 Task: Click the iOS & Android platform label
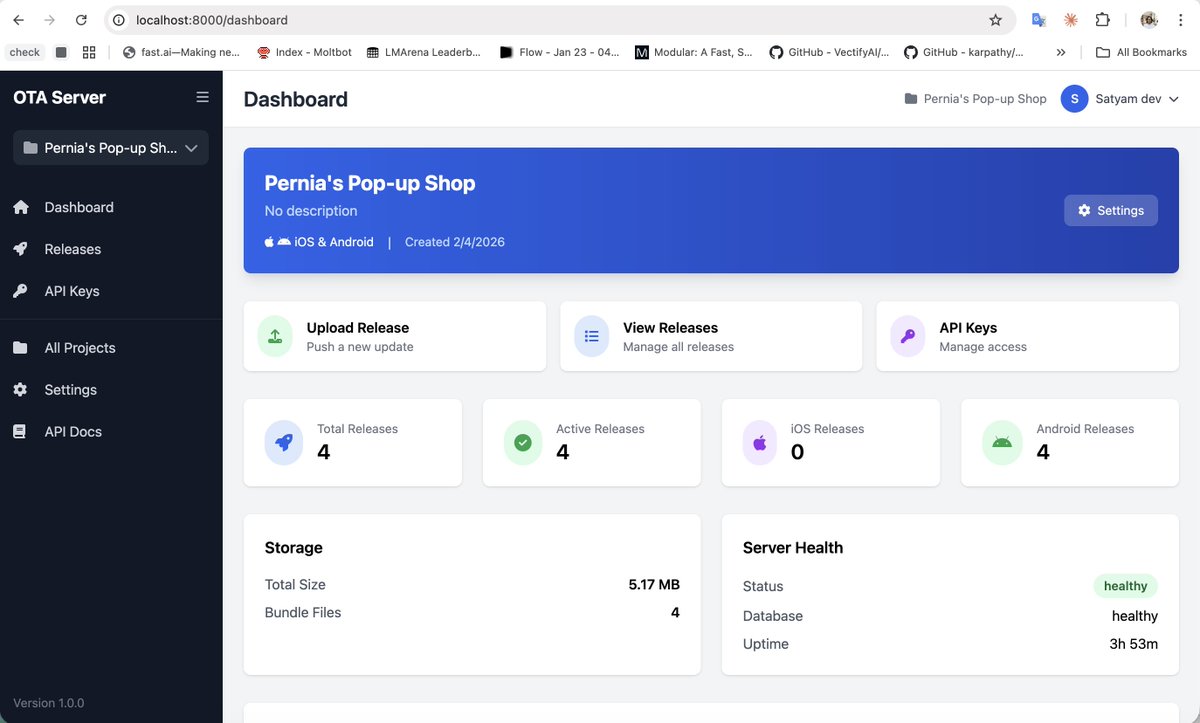(x=334, y=242)
